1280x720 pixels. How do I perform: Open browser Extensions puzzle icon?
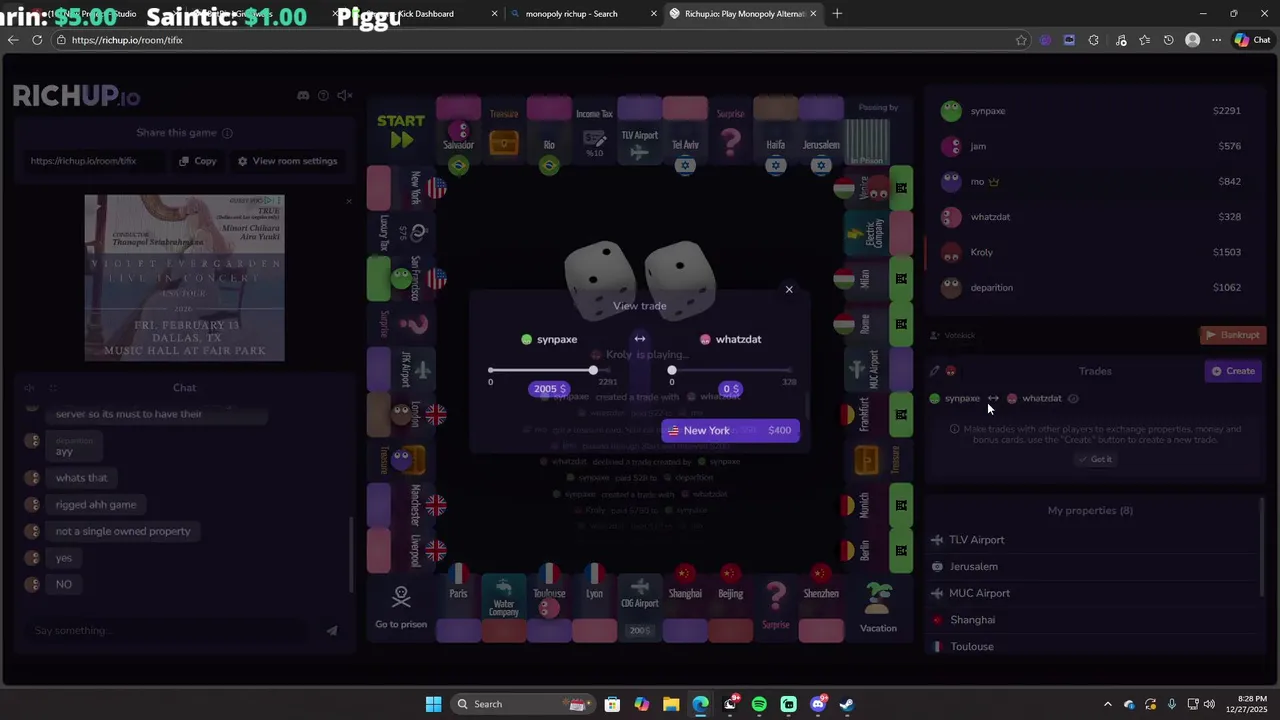click(1093, 40)
